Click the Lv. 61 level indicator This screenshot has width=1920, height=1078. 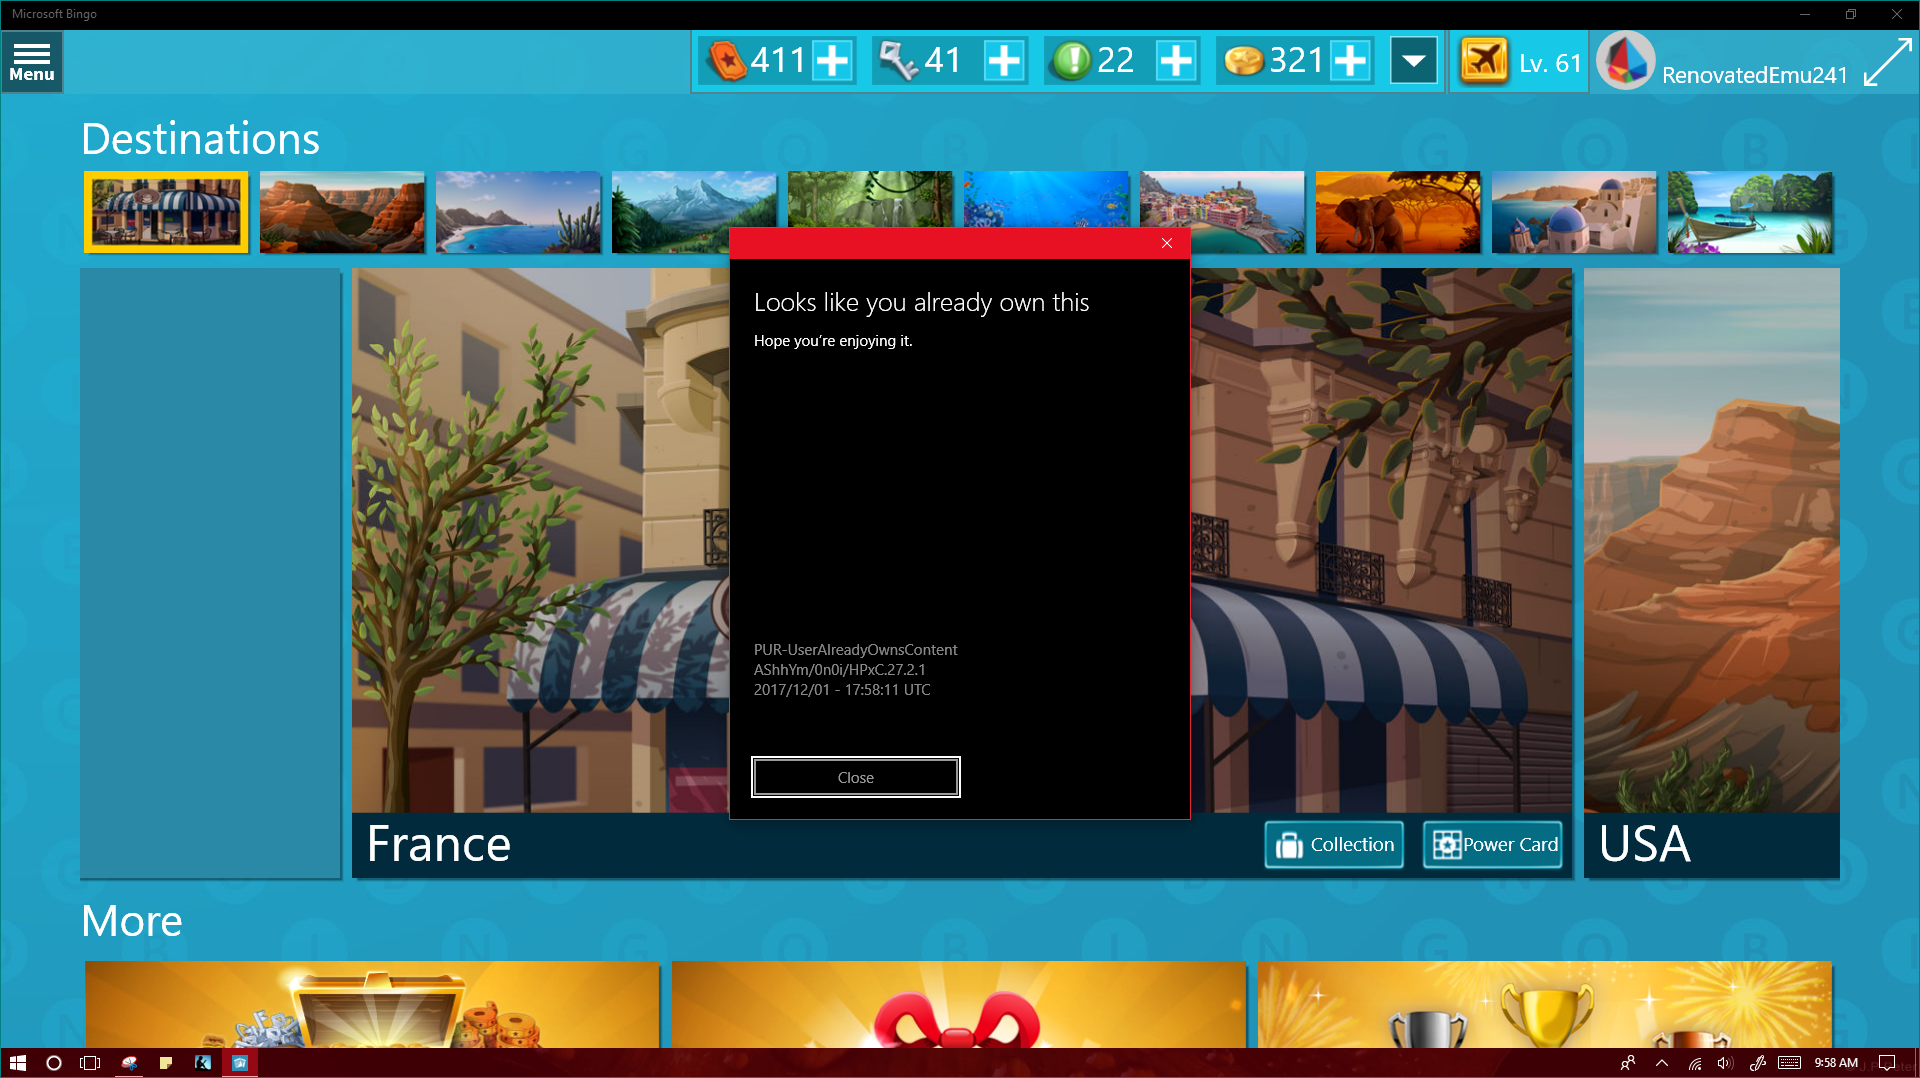click(1550, 63)
